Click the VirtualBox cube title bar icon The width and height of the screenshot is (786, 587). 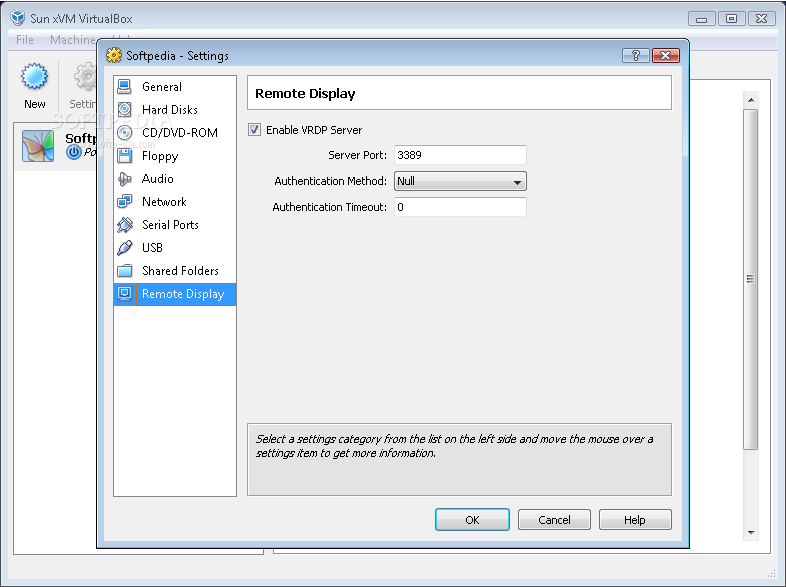(x=18, y=18)
